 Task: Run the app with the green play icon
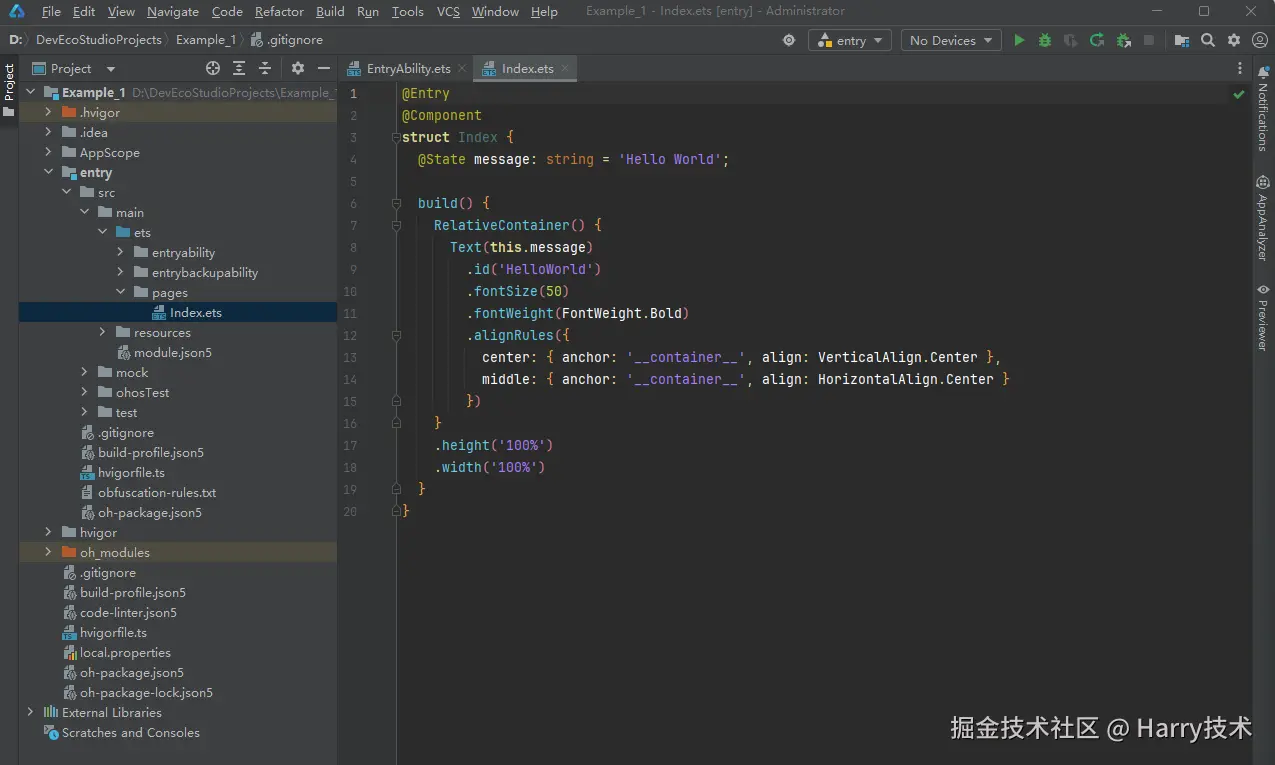pyautogui.click(x=1019, y=40)
